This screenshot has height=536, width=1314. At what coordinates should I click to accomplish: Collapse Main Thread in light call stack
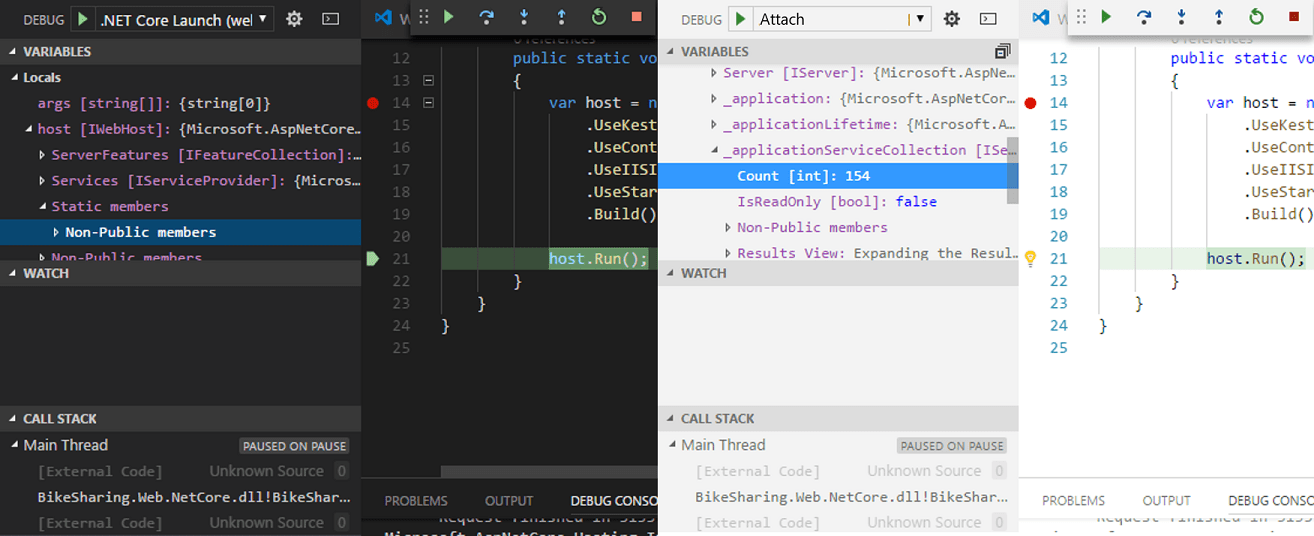(672, 445)
